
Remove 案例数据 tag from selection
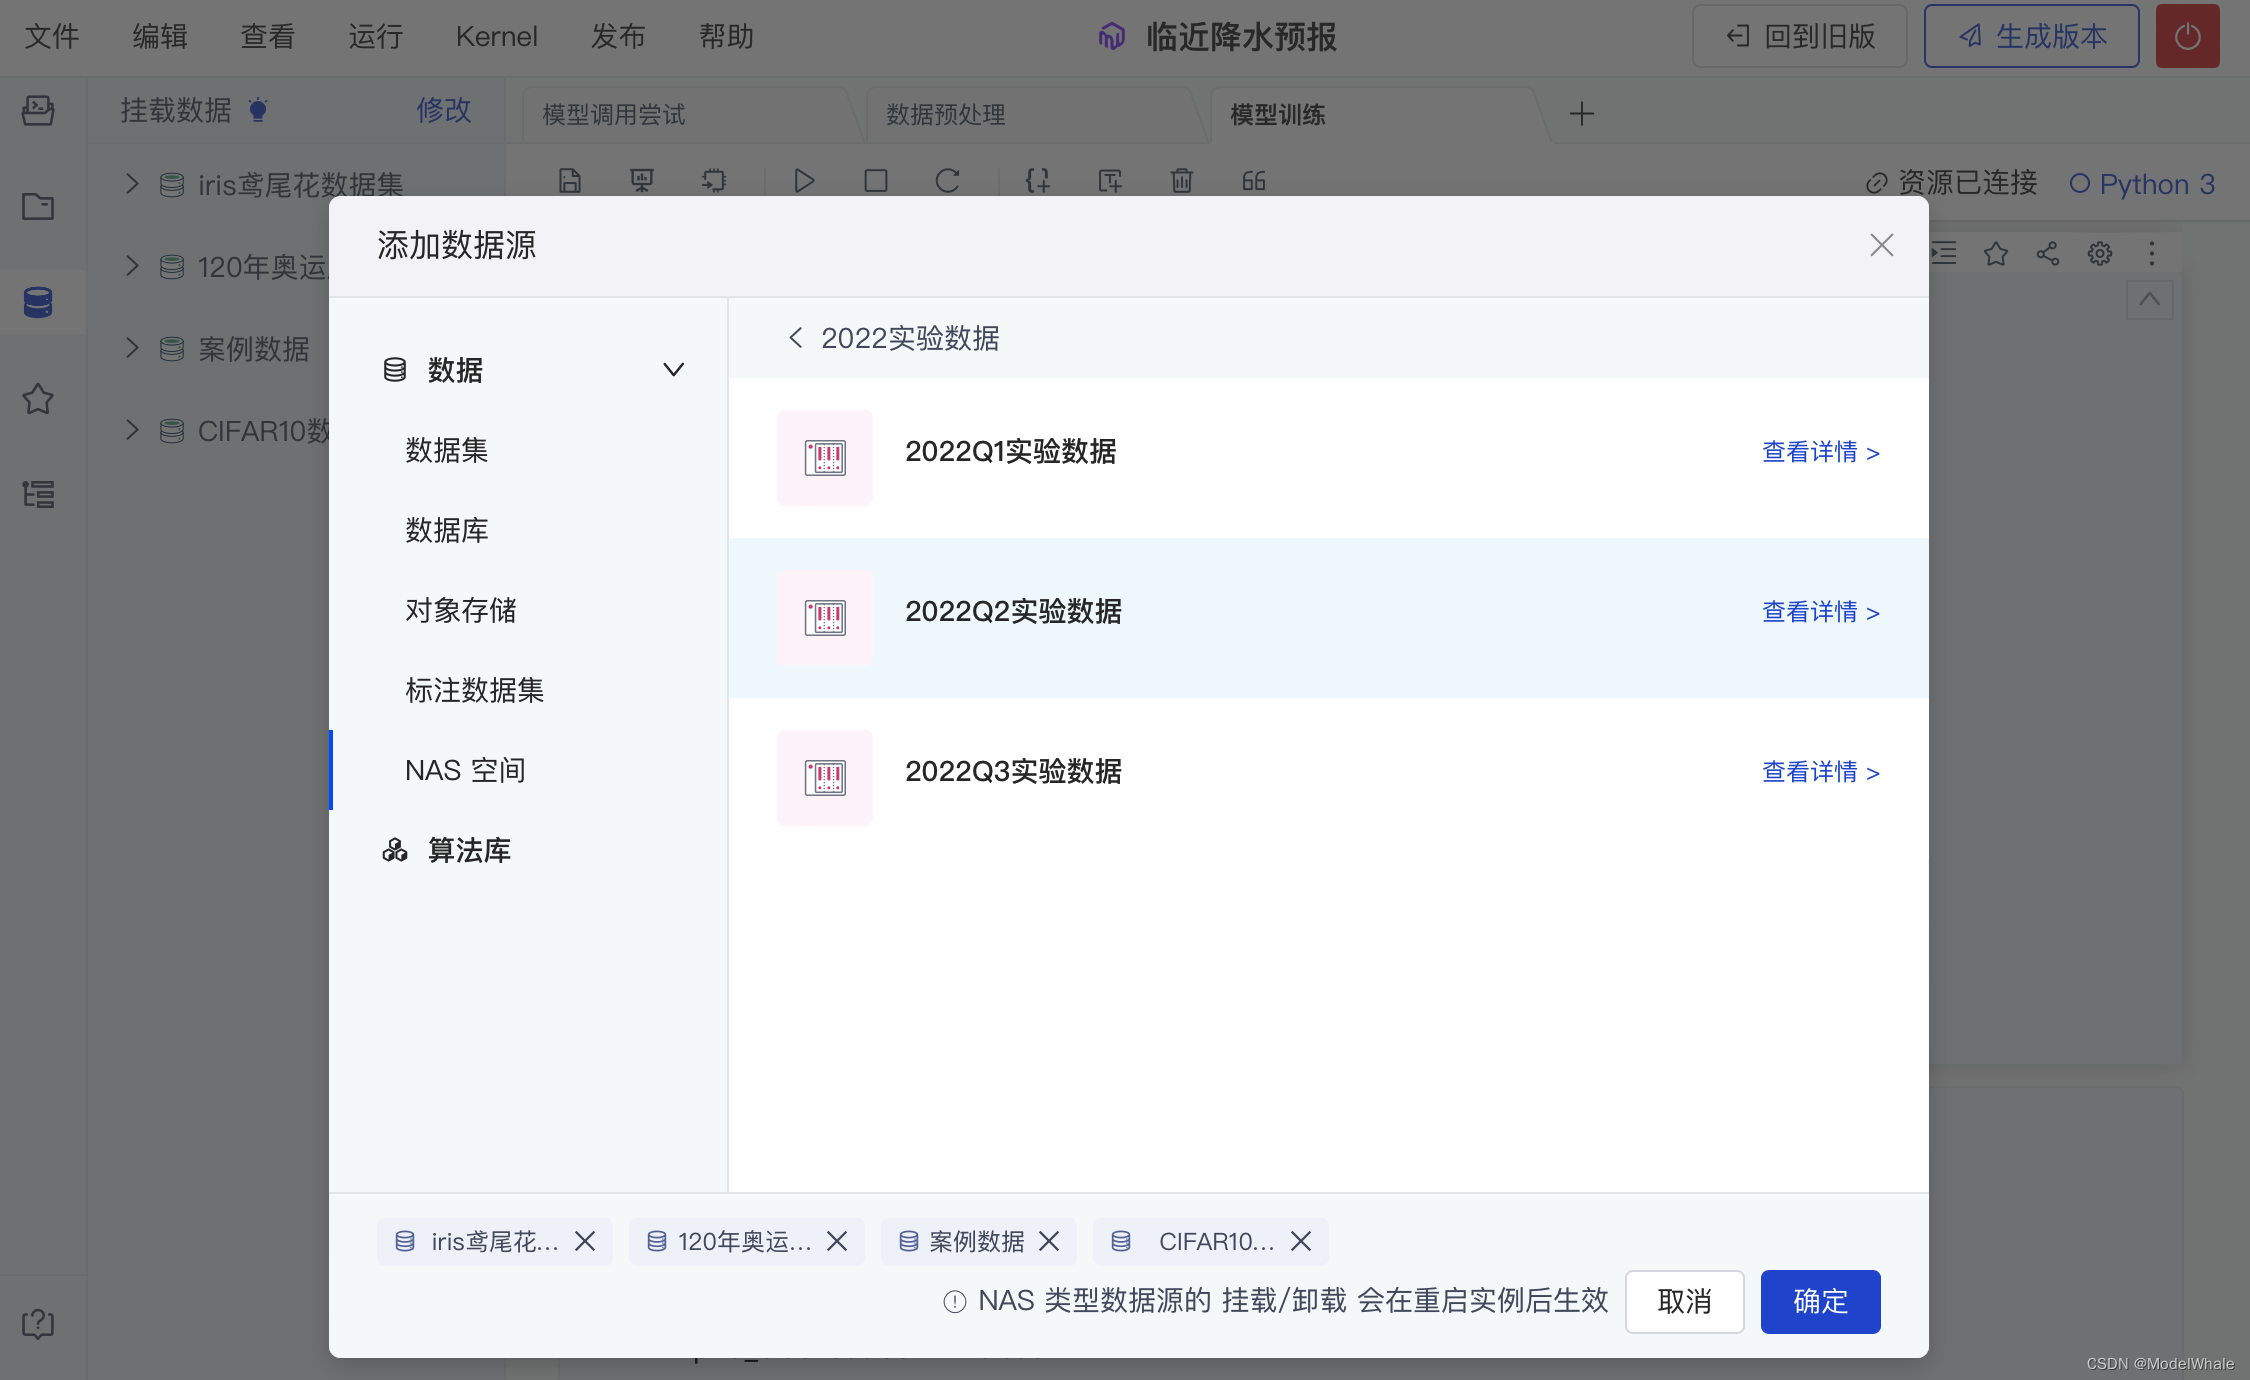(x=1049, y=1241)
